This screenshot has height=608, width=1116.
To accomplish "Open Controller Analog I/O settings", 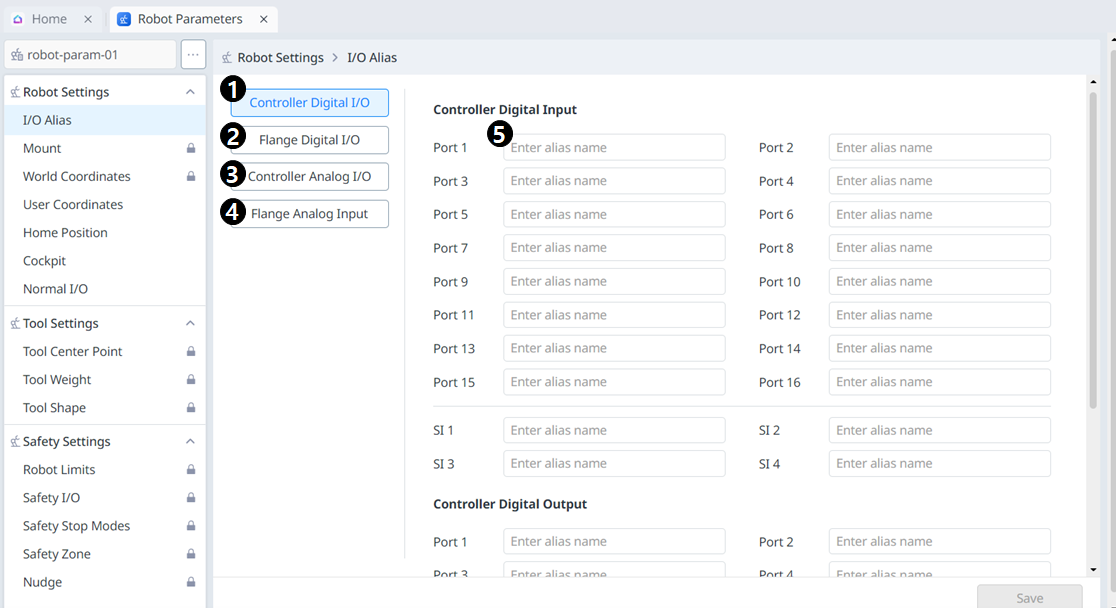I will (x=309, y=177).
